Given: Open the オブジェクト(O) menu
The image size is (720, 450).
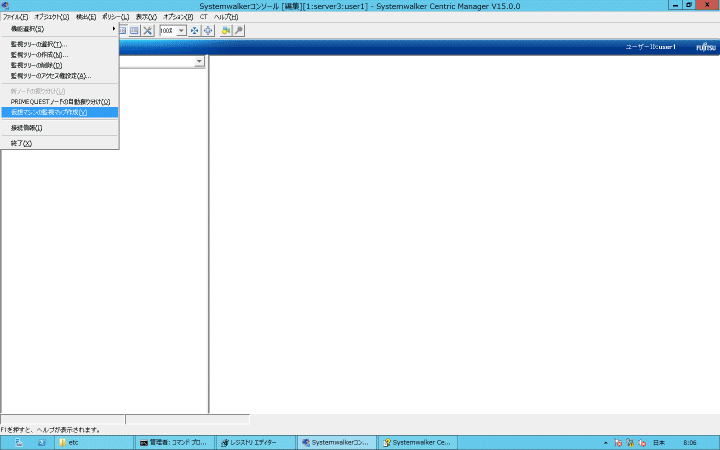Looking at the screenshot, I should tap(51, 17).
